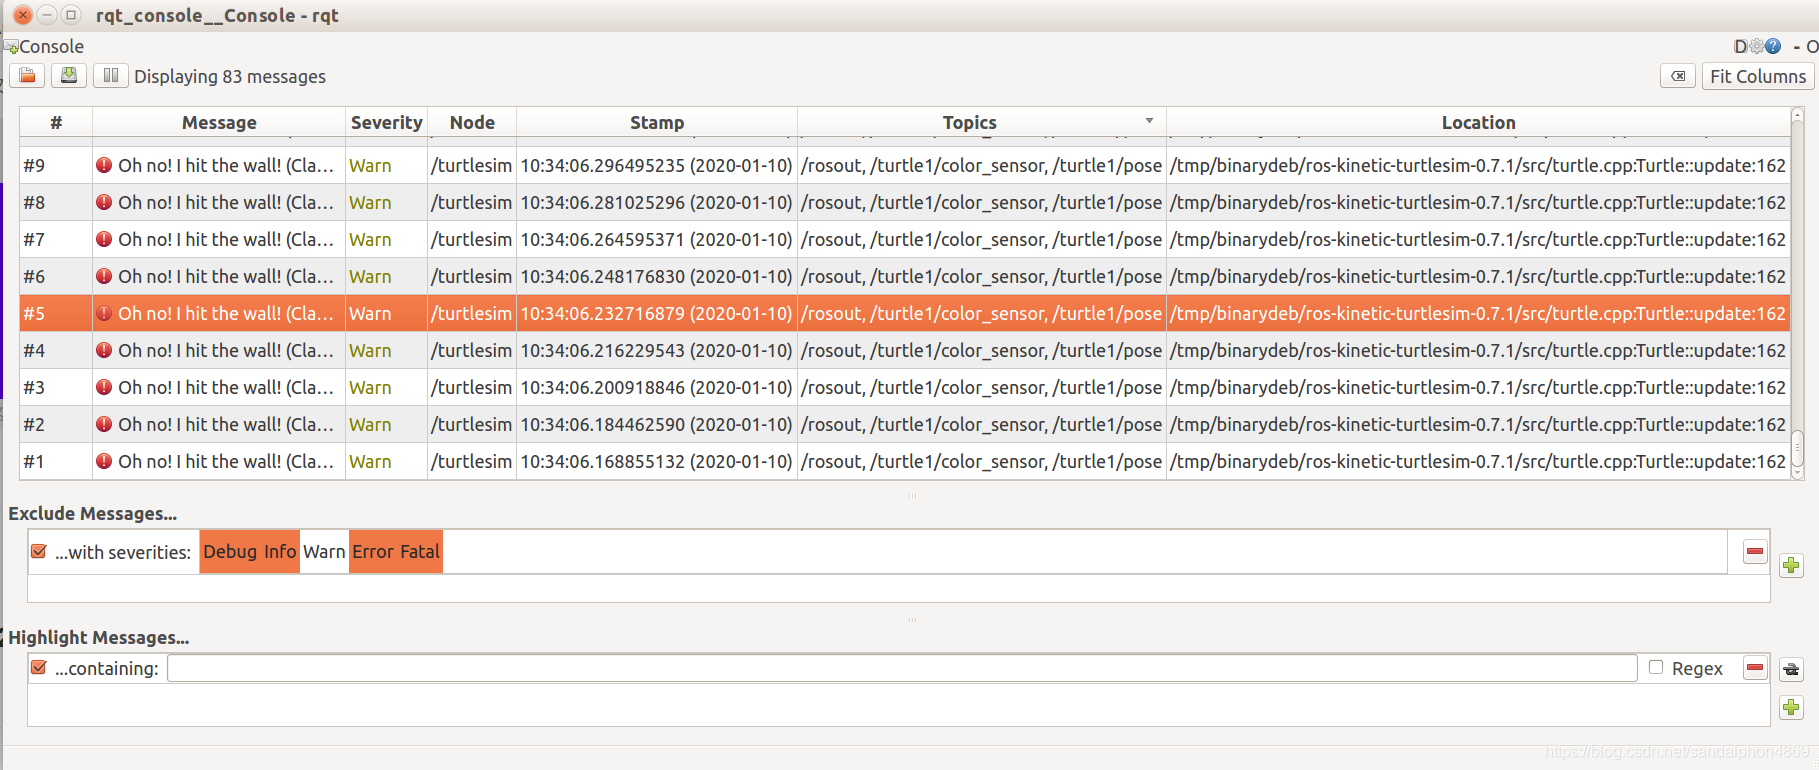Click the Console plugin envelope icon
1819x770 pixels.
point(11,46)
